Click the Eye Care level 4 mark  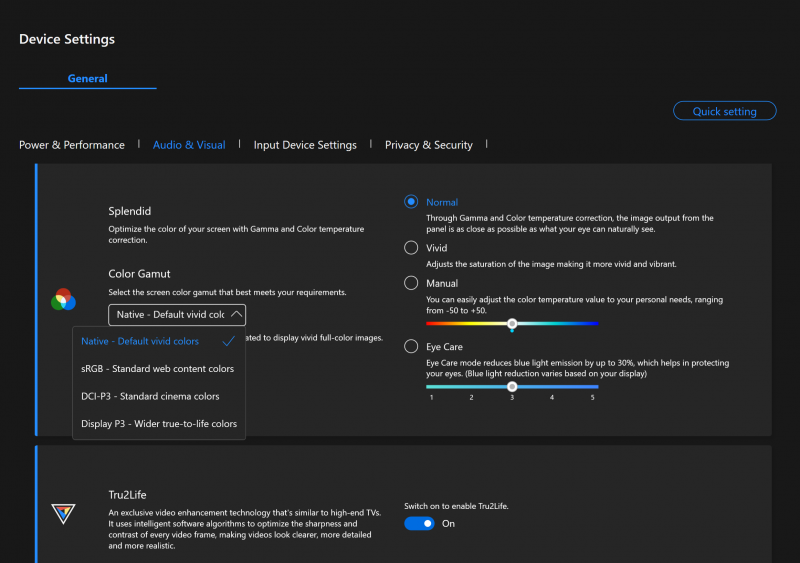click(552, 397)
